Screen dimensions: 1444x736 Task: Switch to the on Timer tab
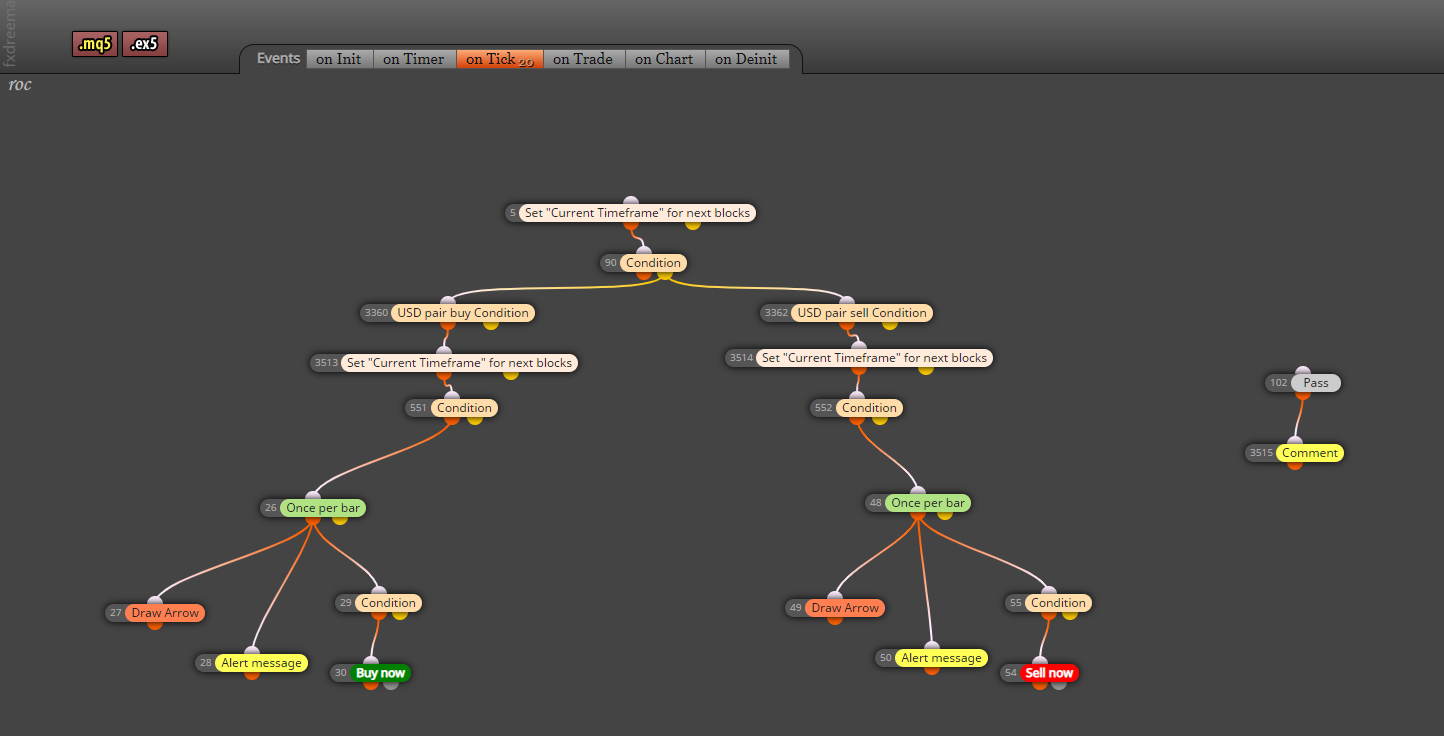click(x=414, y=59)
